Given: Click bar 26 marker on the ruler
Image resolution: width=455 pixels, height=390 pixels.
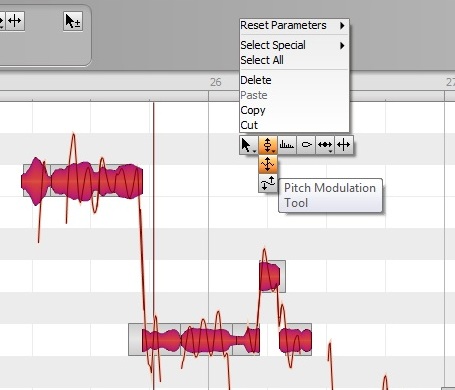Looking at the screenshot, I should pos(216,82).
